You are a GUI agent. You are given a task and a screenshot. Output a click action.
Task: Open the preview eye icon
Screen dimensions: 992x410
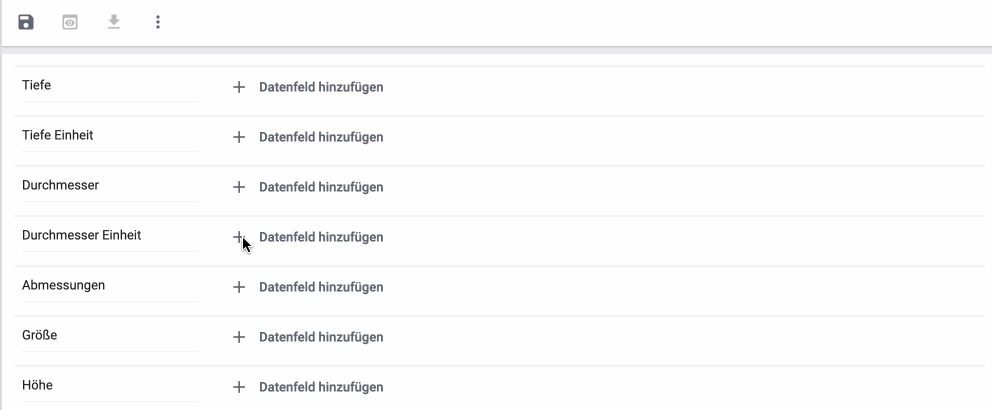point(70,22)
